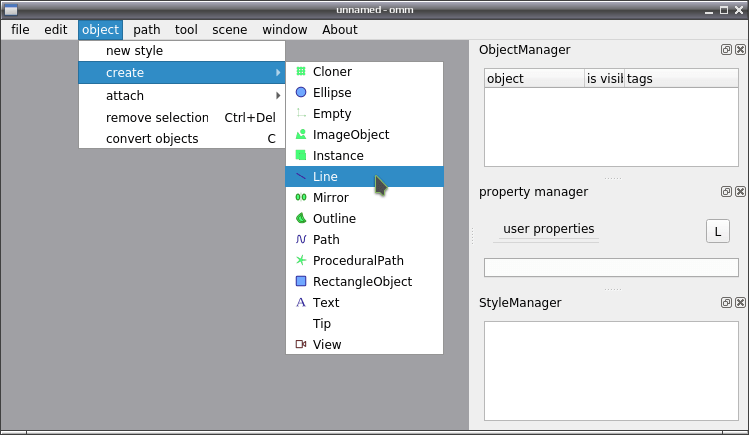Create a Line object
The height and width of the screenshot is (435, 749).
[364, 177]
